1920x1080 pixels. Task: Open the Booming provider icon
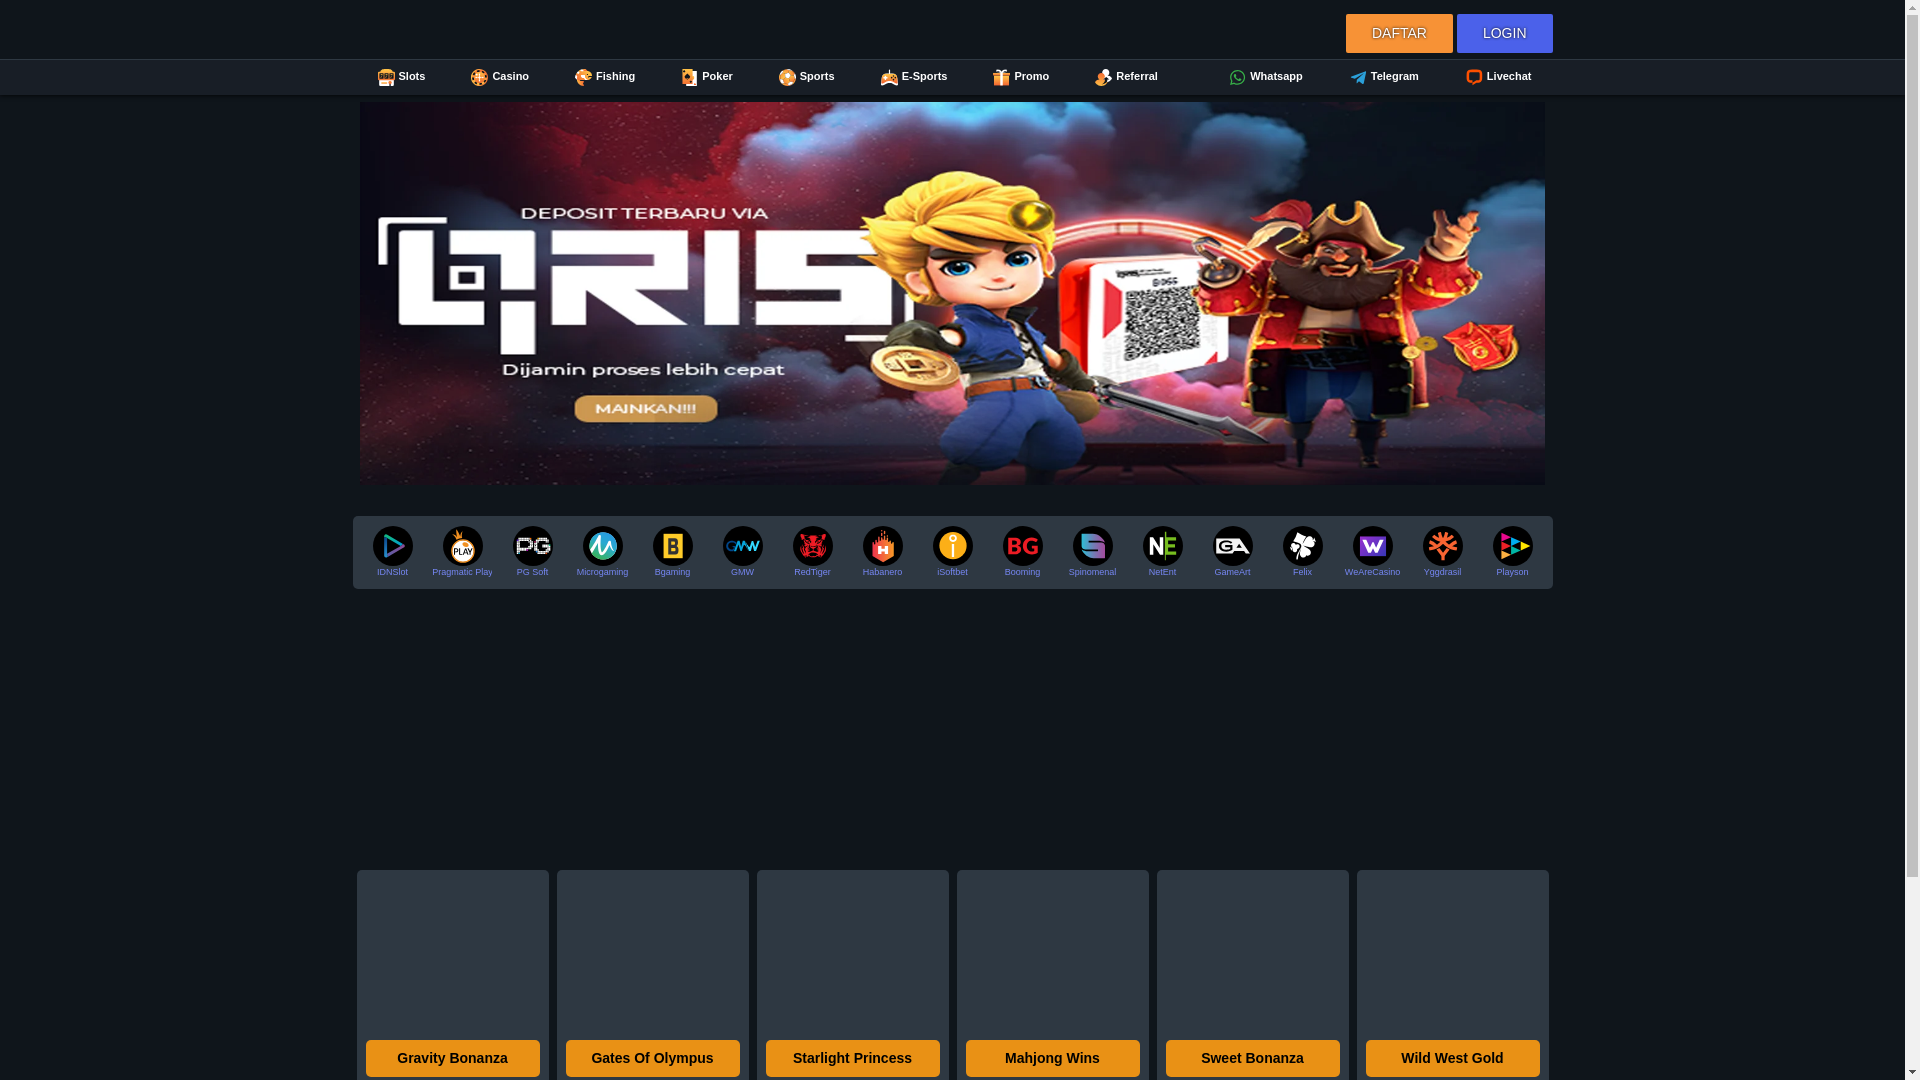(1022, 546)
